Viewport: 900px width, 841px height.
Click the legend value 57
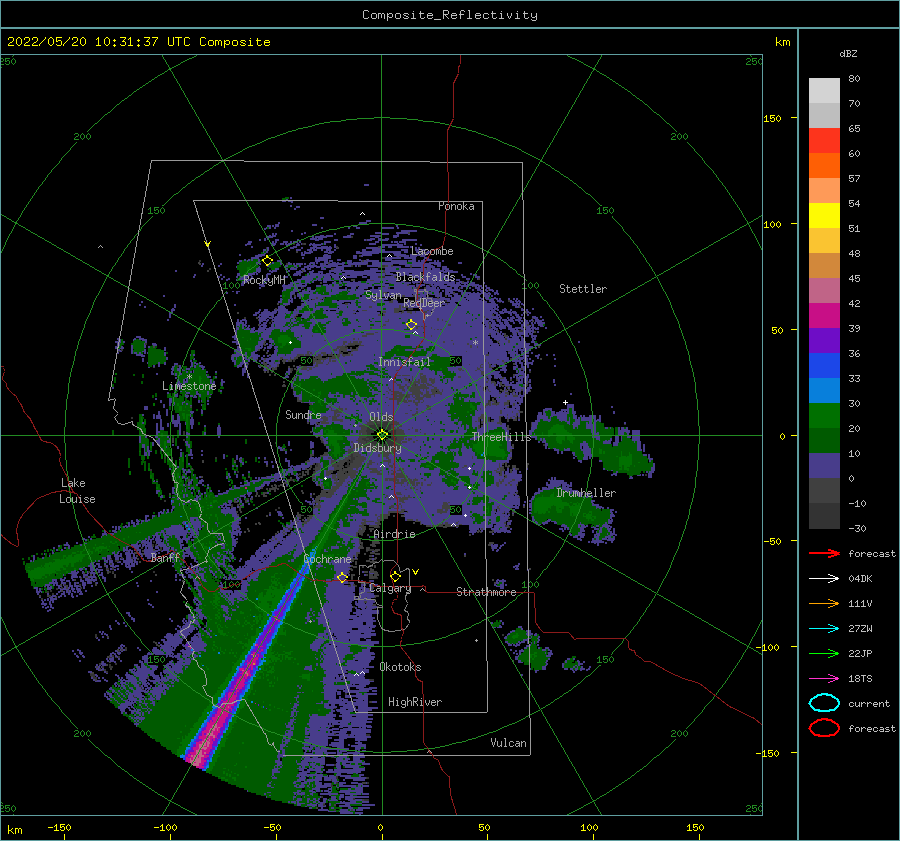[x=854, y=179]
